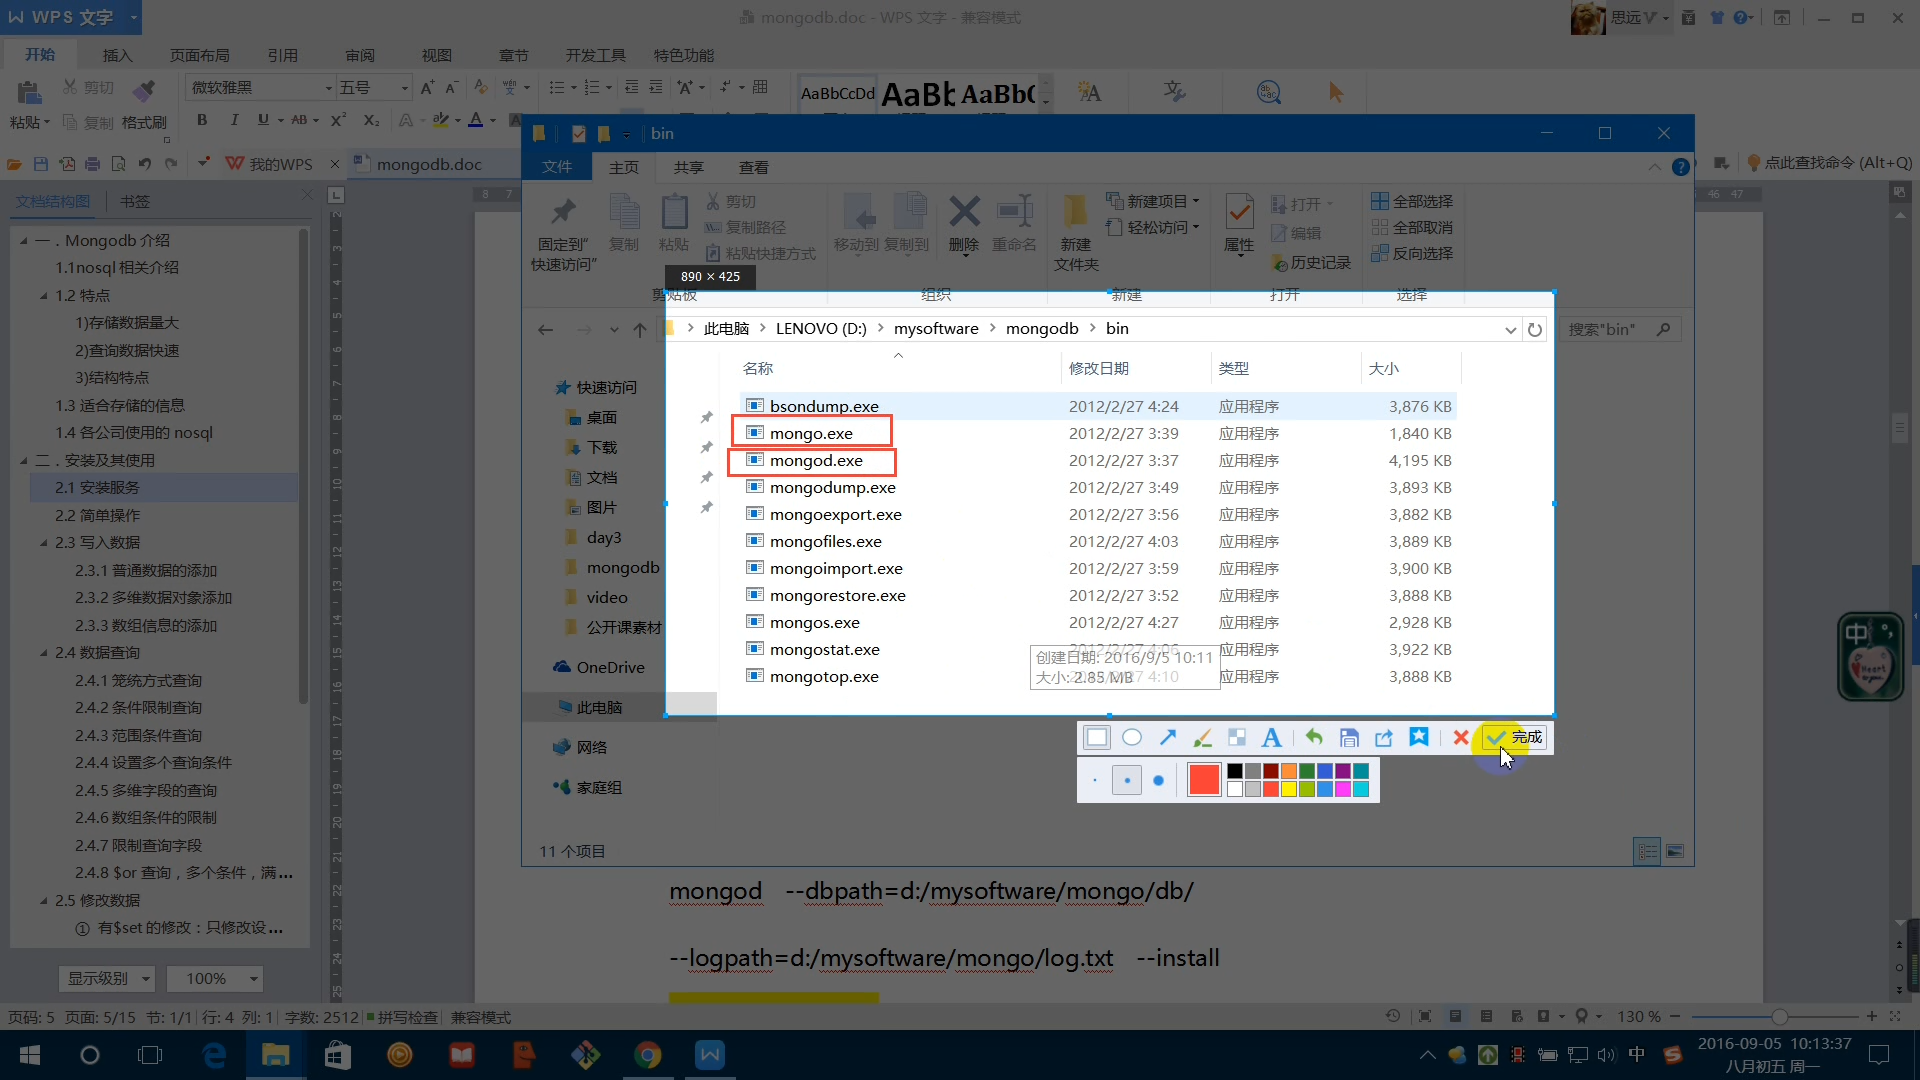This screenshot has height=1080, width=1920.
Task: Click the Windows Start button
Action: click(x=30, y=1055)
